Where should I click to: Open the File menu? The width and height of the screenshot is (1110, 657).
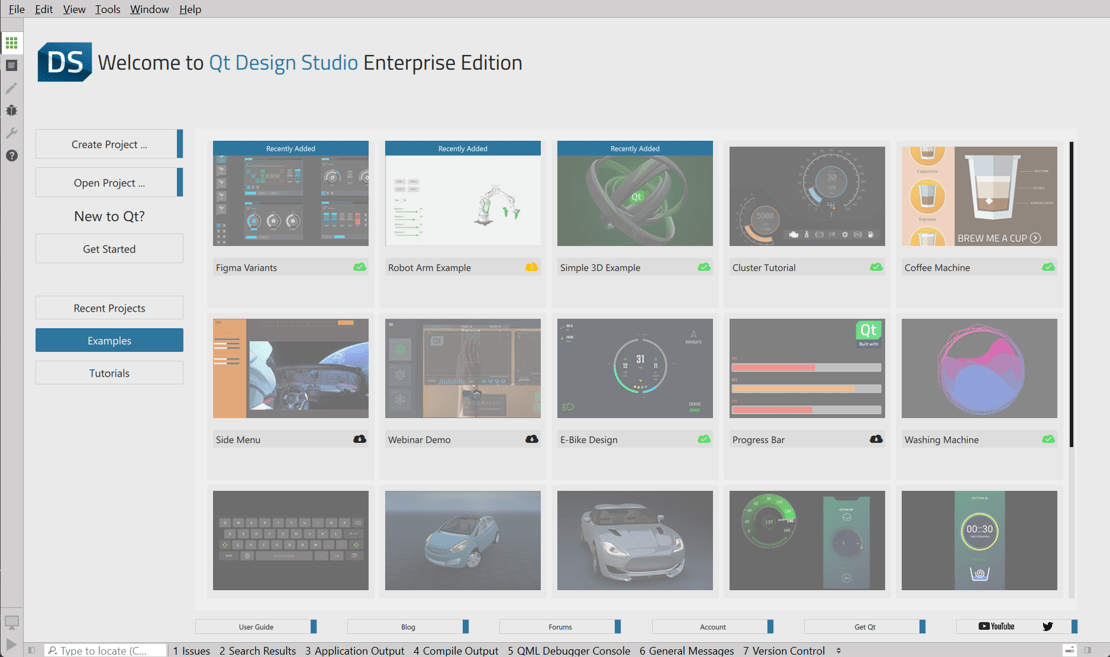pos(16,9)
